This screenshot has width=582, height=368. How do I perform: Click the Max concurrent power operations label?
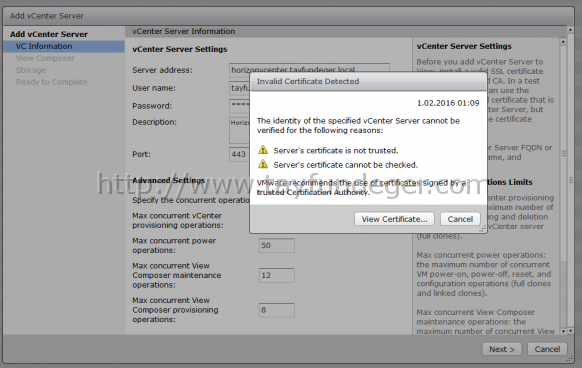(x=174, y=245)
